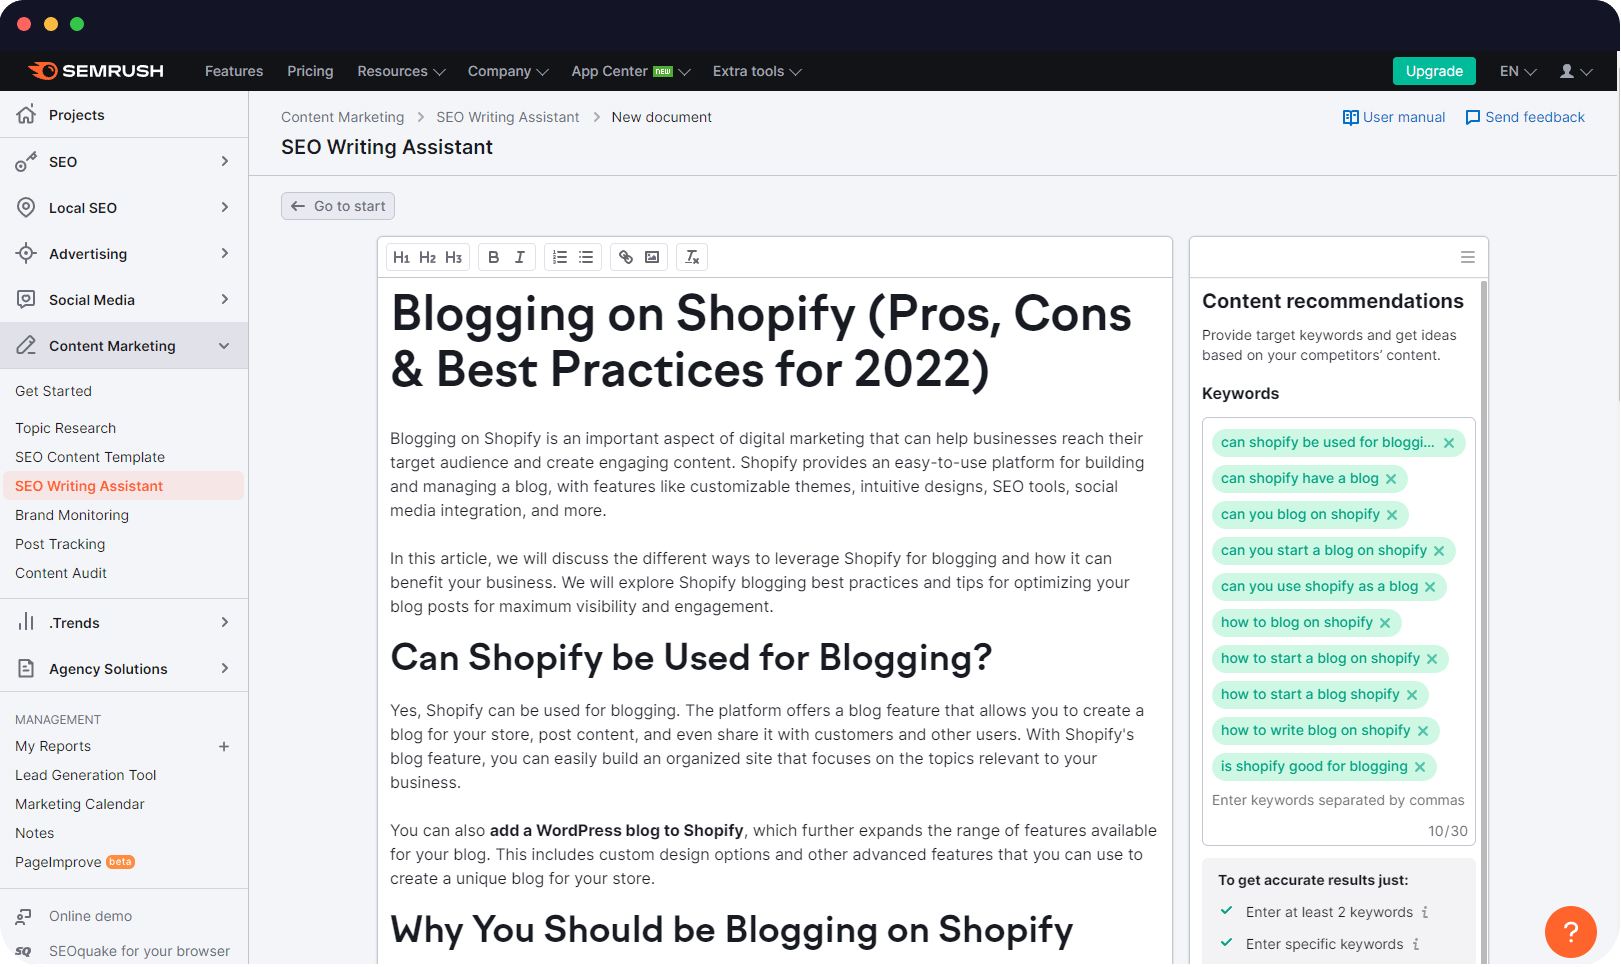Show info for 'Enter specific keywords'

coord(1416,944)
